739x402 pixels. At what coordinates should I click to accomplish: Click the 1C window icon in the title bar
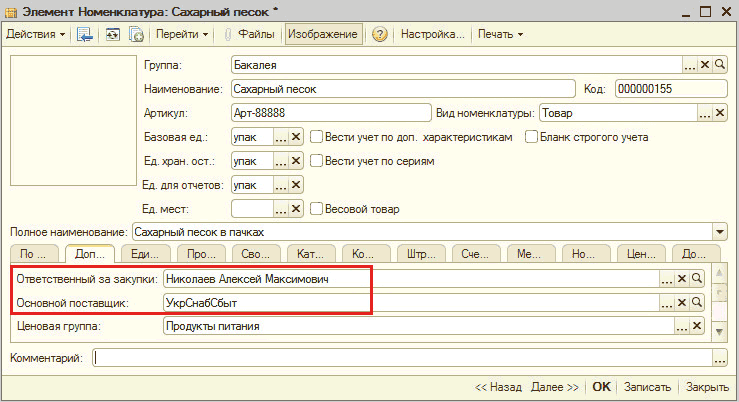click(10, 12)
